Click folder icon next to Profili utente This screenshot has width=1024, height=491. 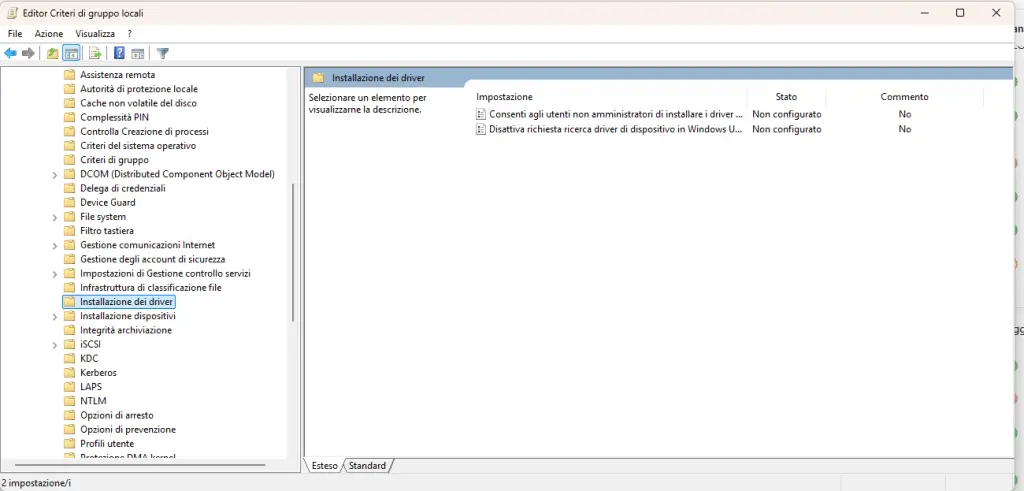coord(69,443)
